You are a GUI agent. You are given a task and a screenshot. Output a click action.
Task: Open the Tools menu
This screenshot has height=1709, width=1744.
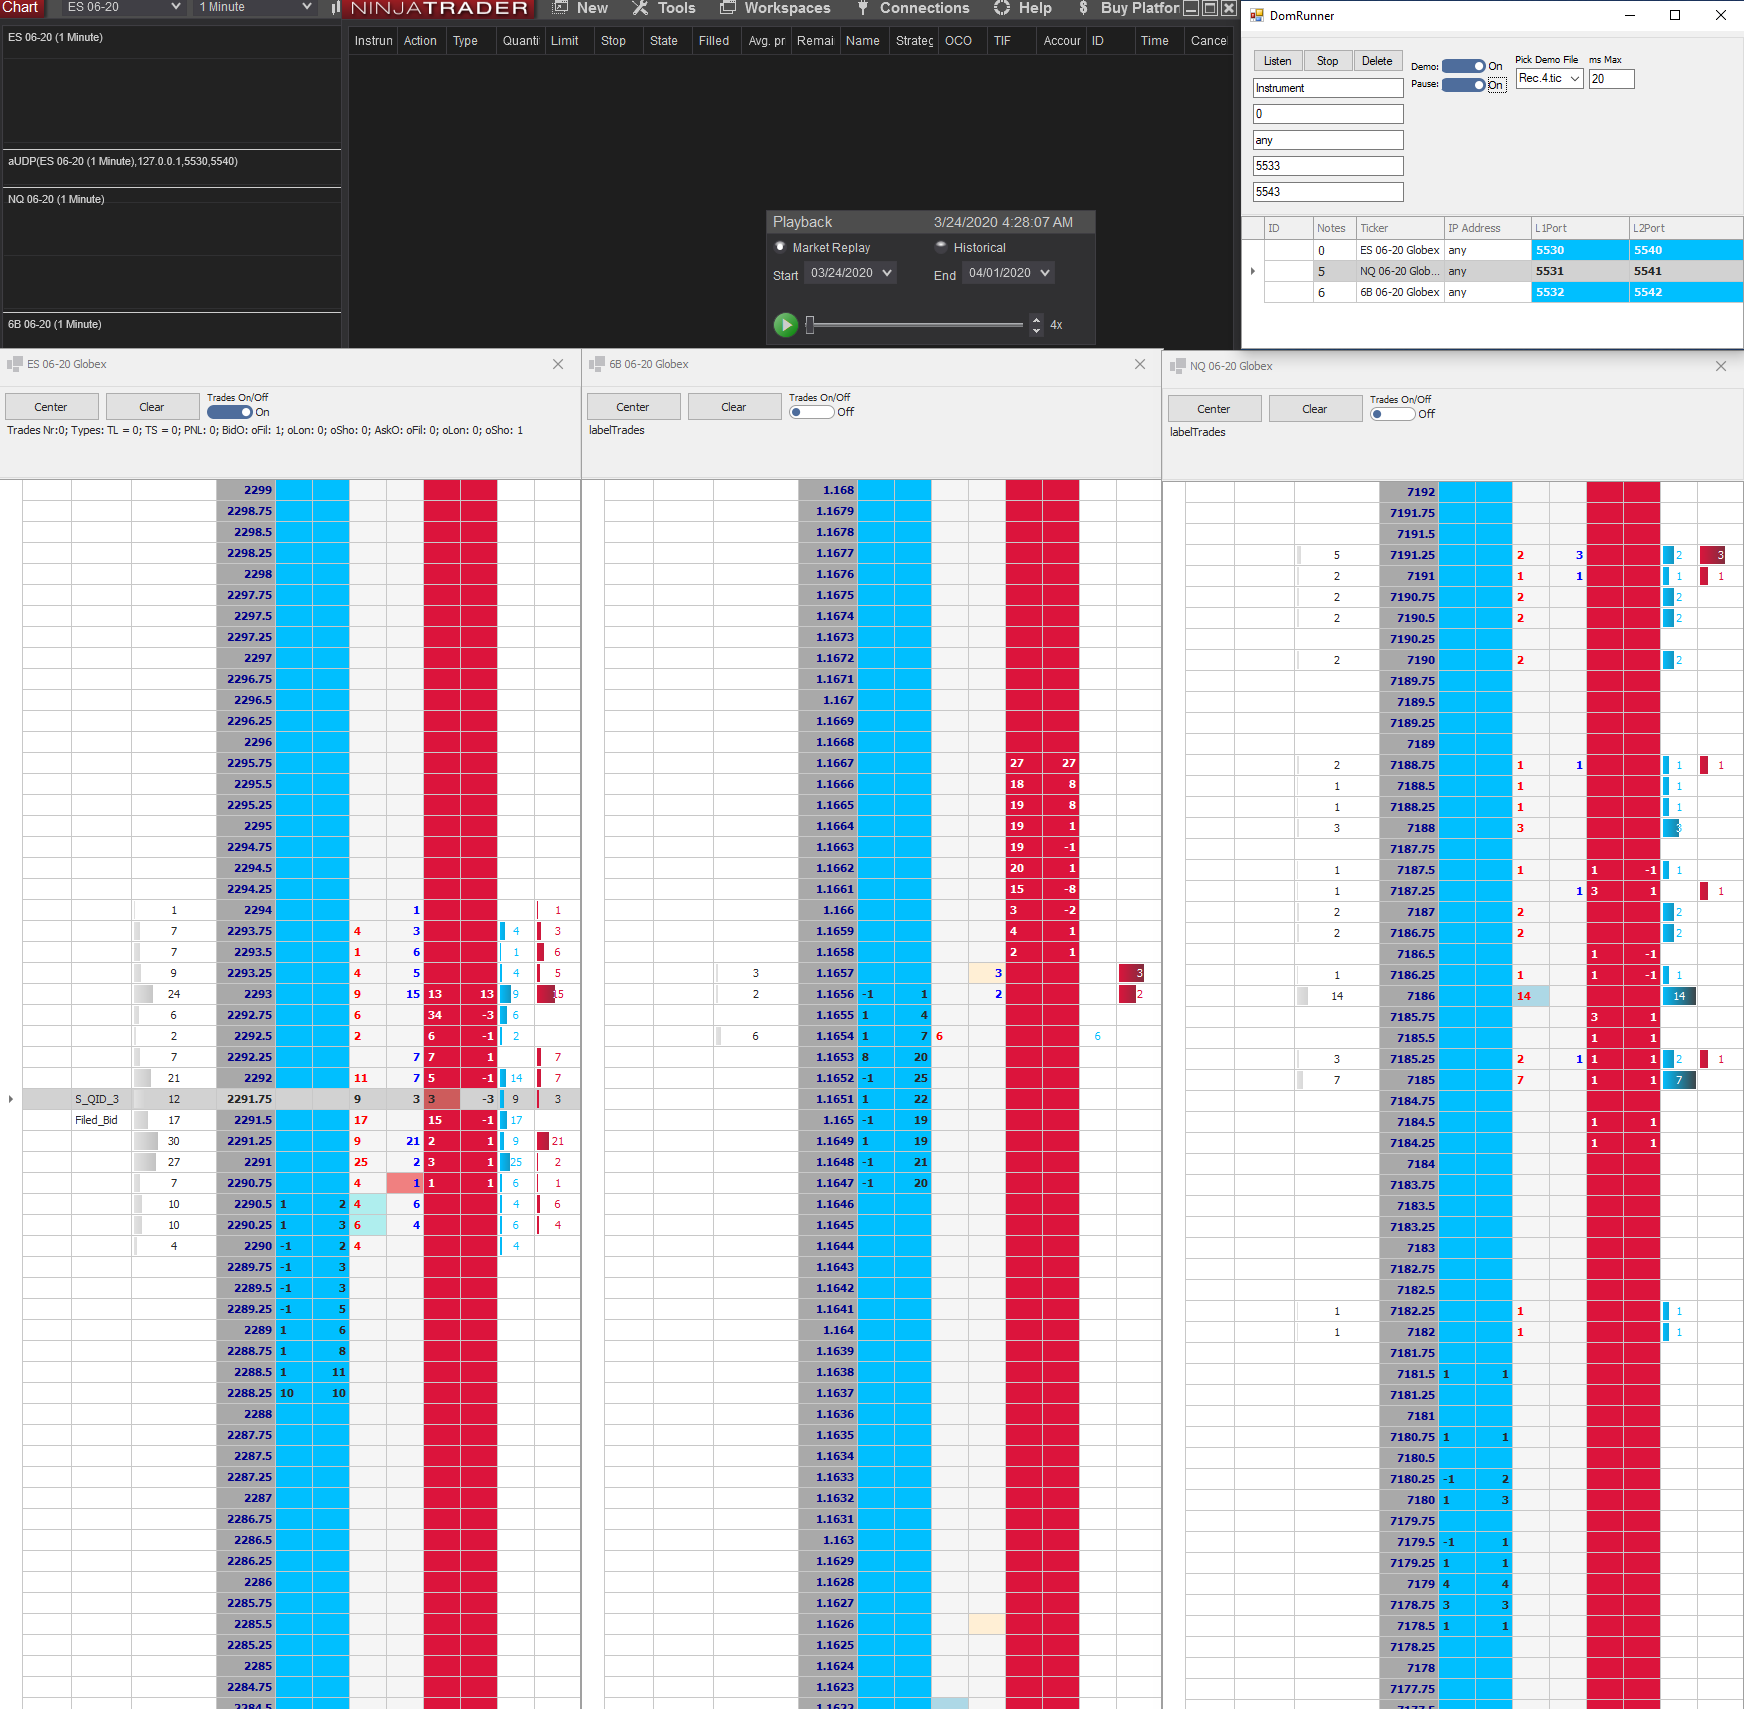[x=676, y=8]
